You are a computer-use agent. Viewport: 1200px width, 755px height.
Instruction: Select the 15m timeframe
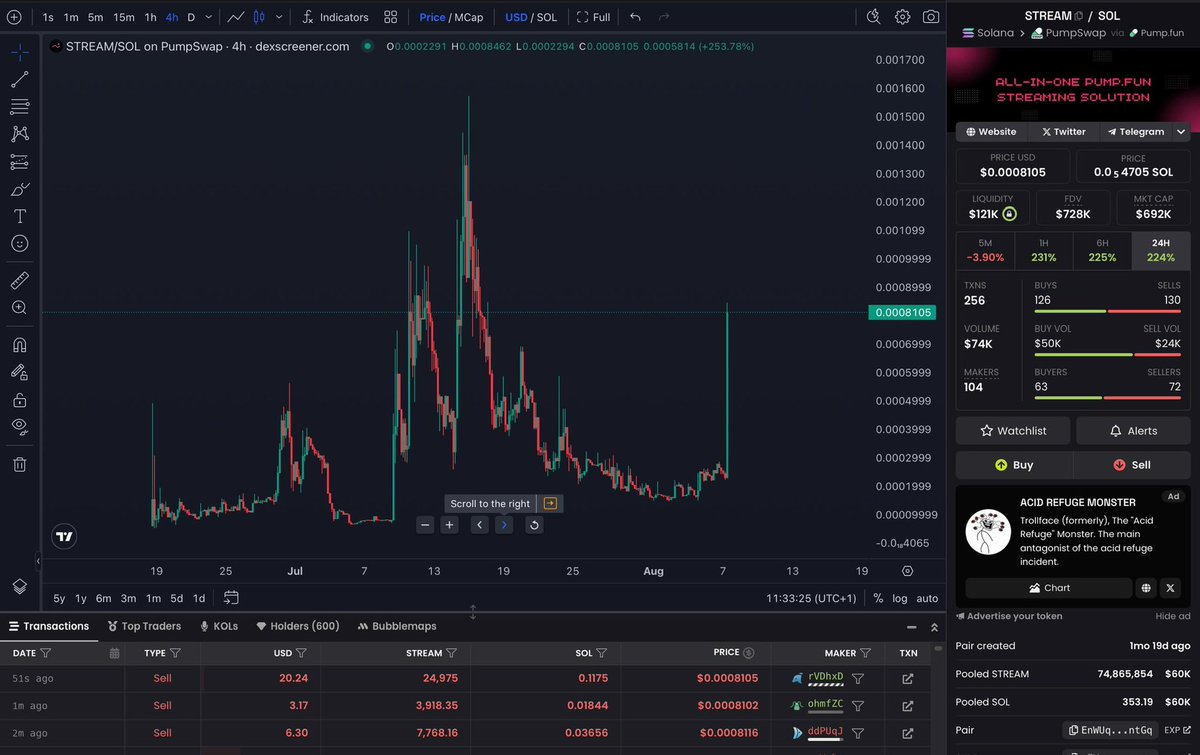124,17
